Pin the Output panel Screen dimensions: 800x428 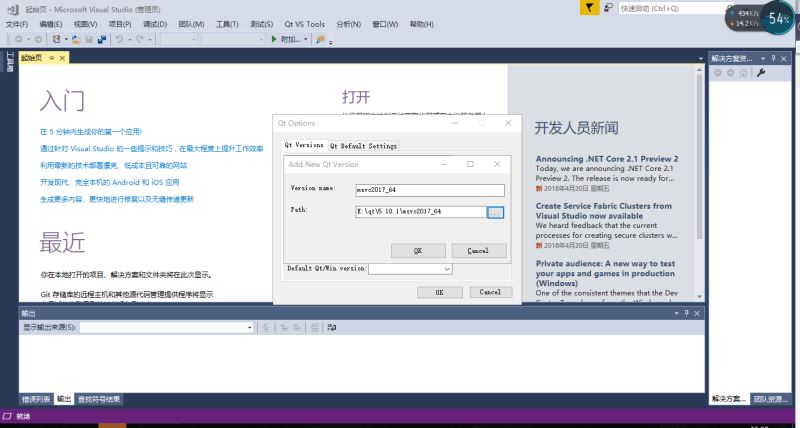[x=687, y=313]
